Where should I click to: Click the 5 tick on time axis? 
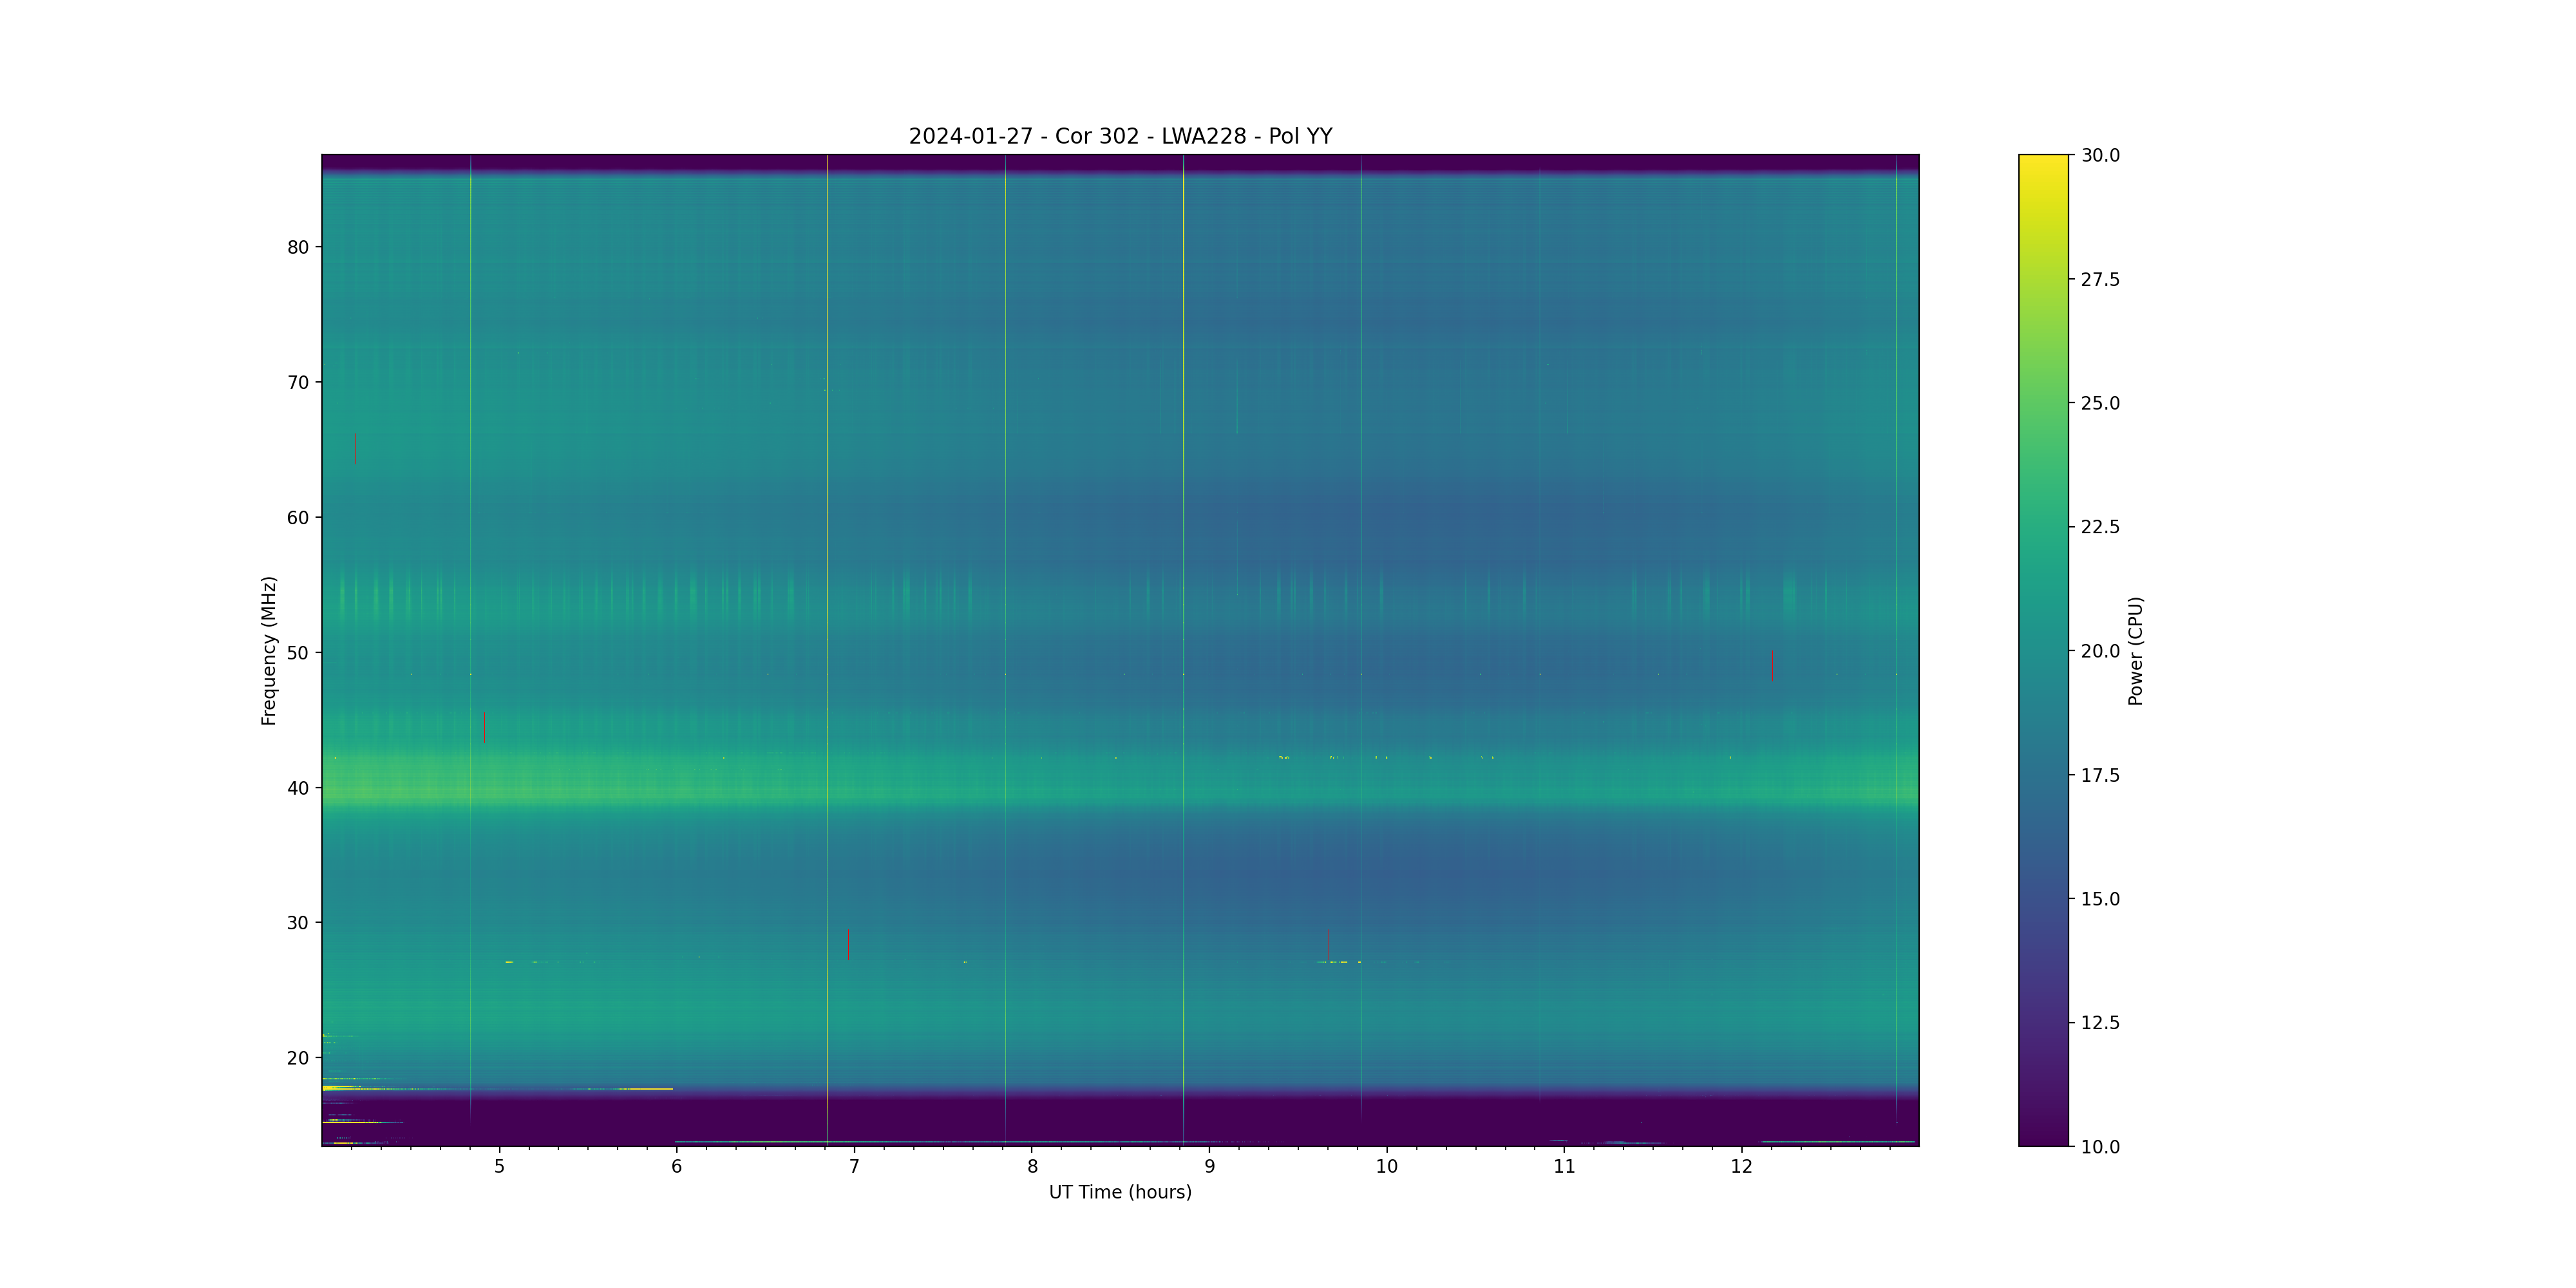pyautogui.click(x=499, y=1167)
